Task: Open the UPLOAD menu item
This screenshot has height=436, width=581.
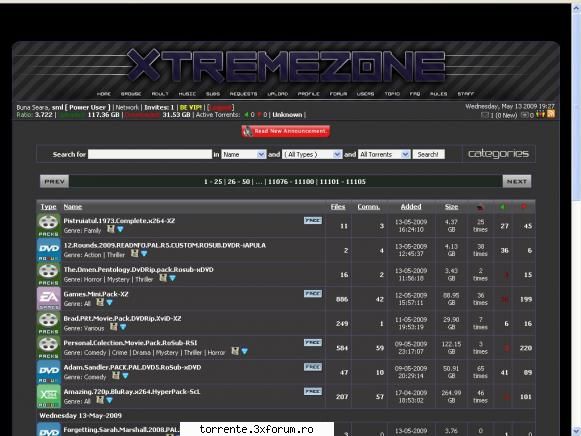Action: click(278, 94)
